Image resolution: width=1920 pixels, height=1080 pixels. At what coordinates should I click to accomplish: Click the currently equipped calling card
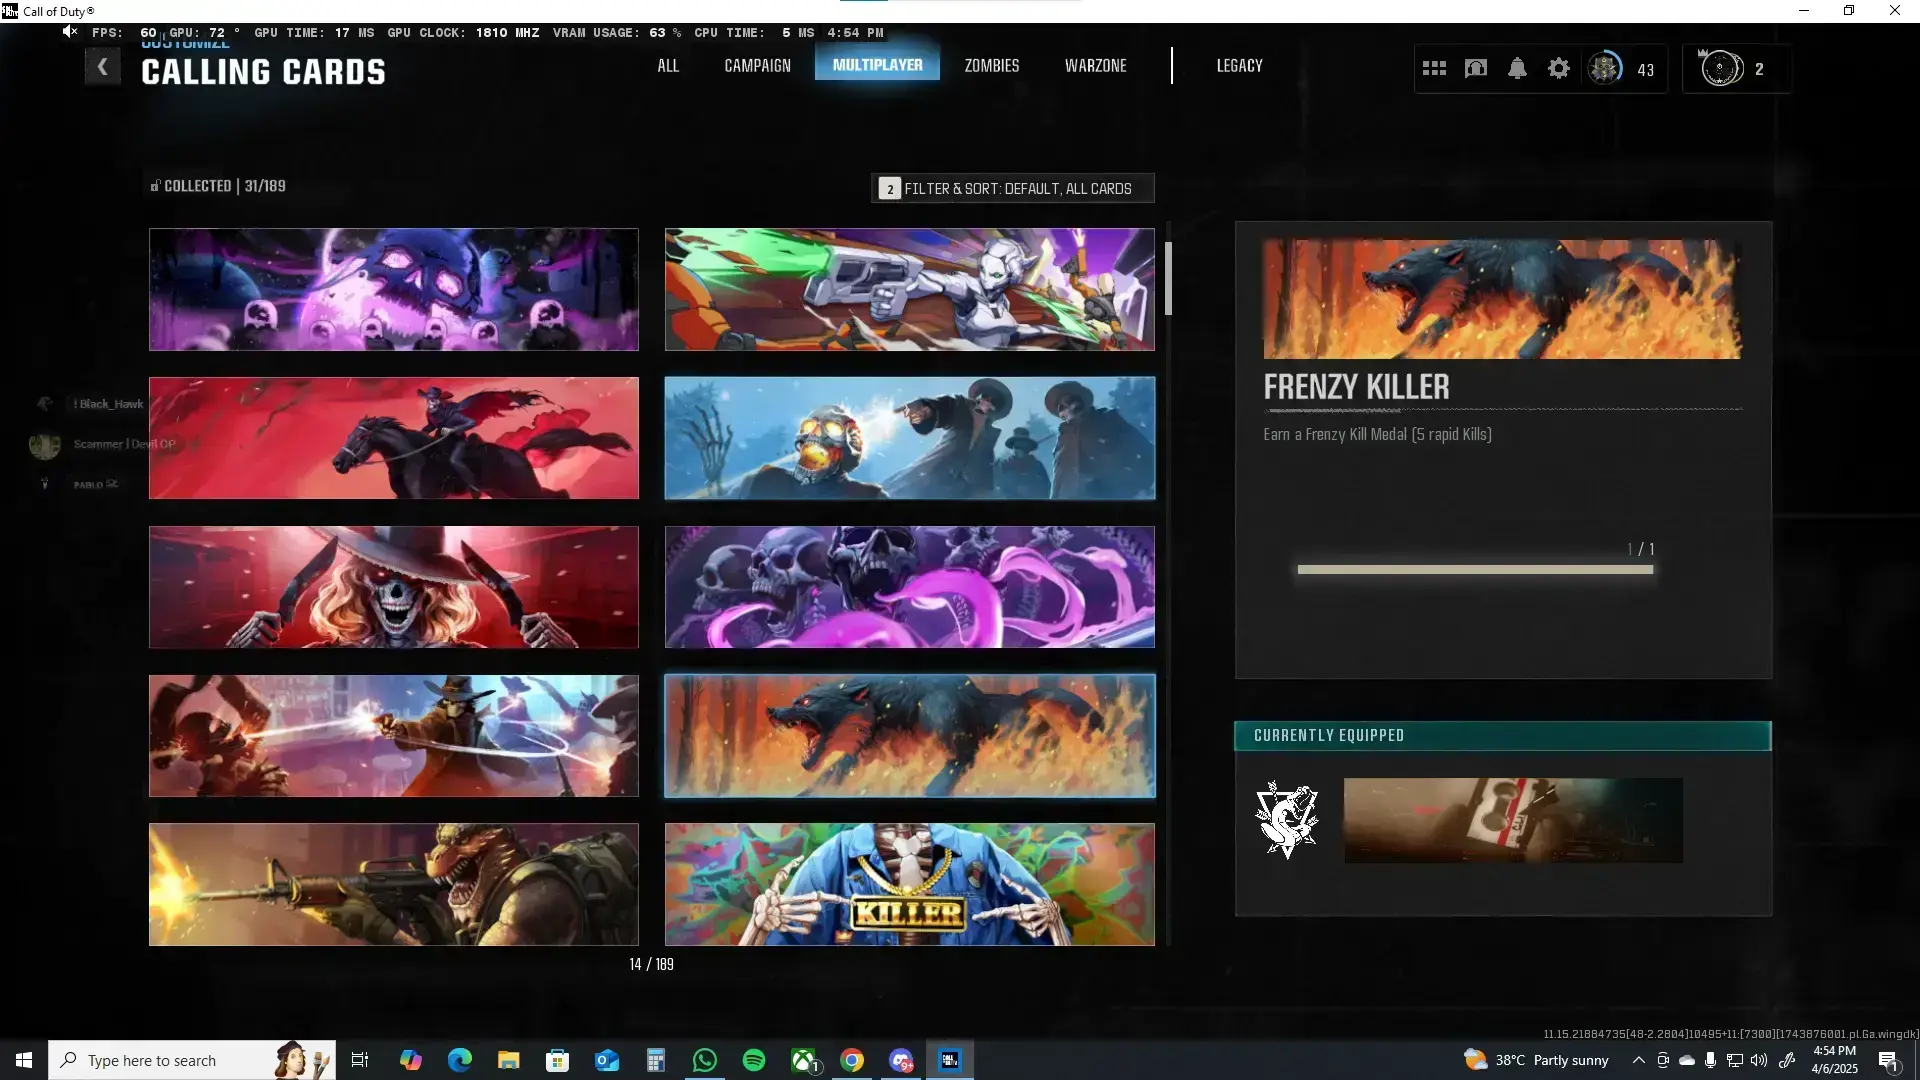point(1512,820)
